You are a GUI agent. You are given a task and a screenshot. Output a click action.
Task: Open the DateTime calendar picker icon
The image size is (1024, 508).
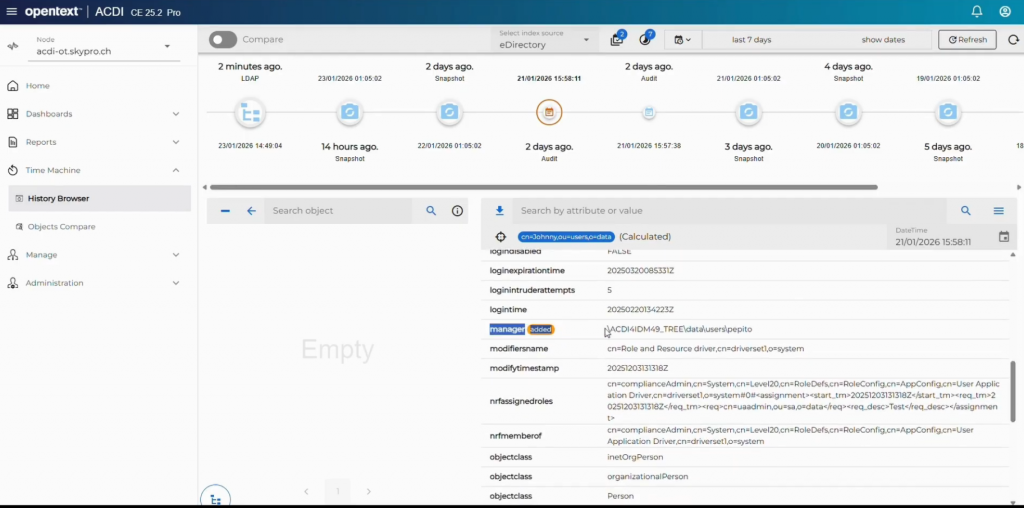tap(1004, 236)
